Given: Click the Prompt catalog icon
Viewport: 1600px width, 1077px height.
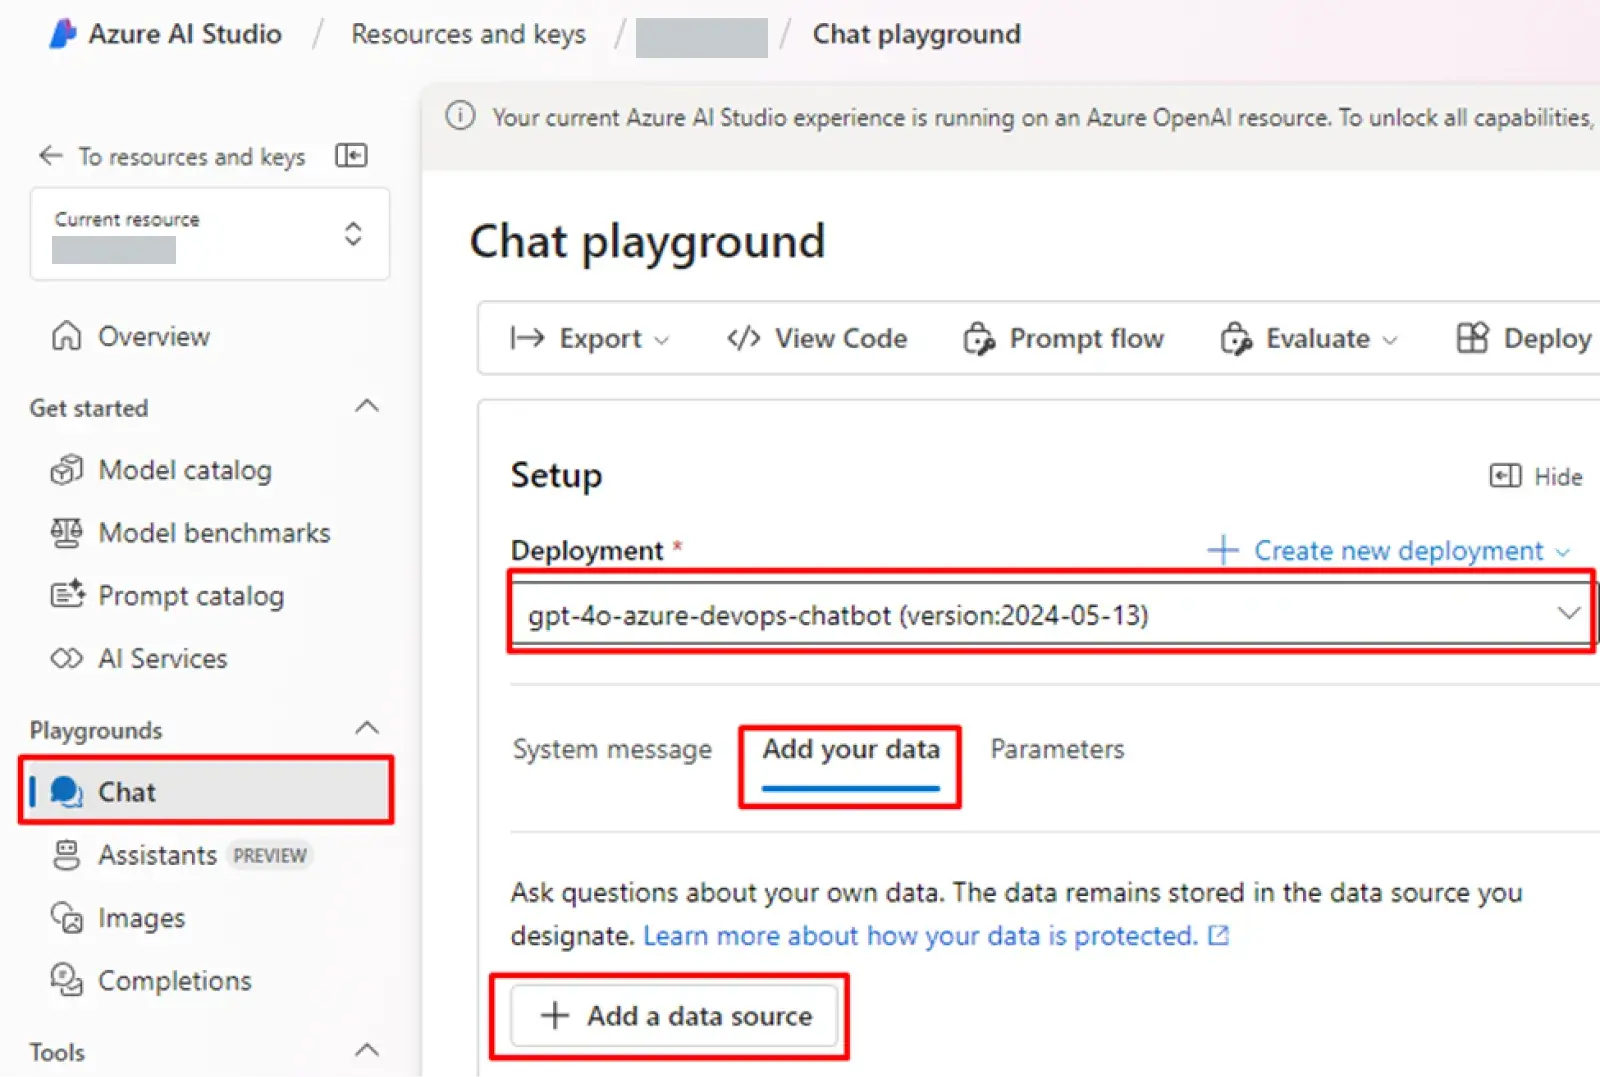Looking at the screenshot, I should tap(67, 596).
